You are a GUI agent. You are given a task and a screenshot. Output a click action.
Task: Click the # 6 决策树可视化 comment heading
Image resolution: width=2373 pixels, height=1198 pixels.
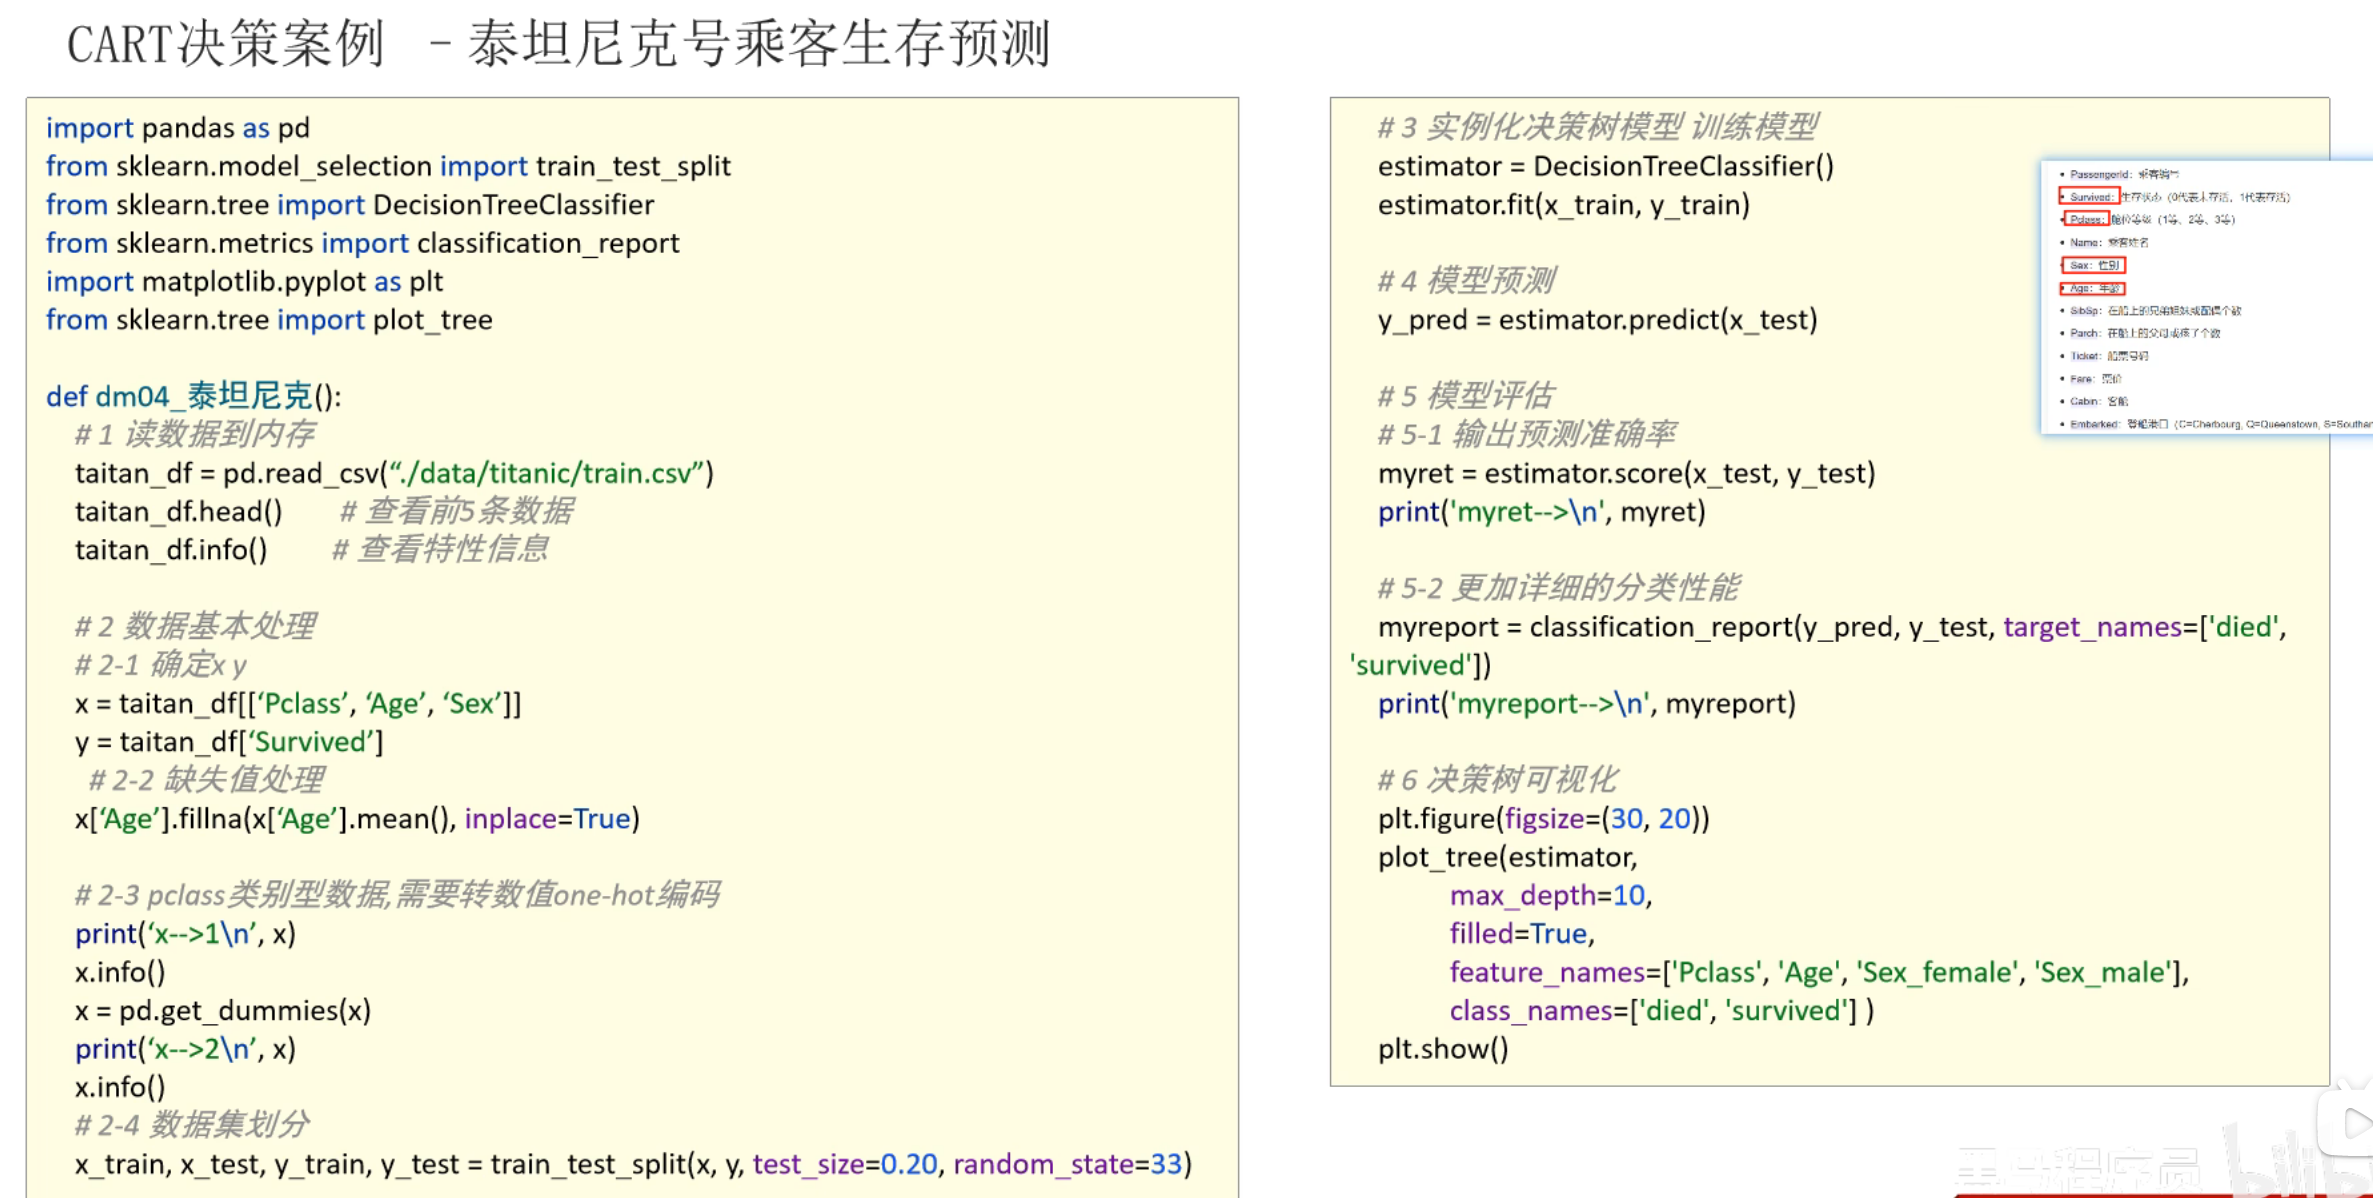1497,780
